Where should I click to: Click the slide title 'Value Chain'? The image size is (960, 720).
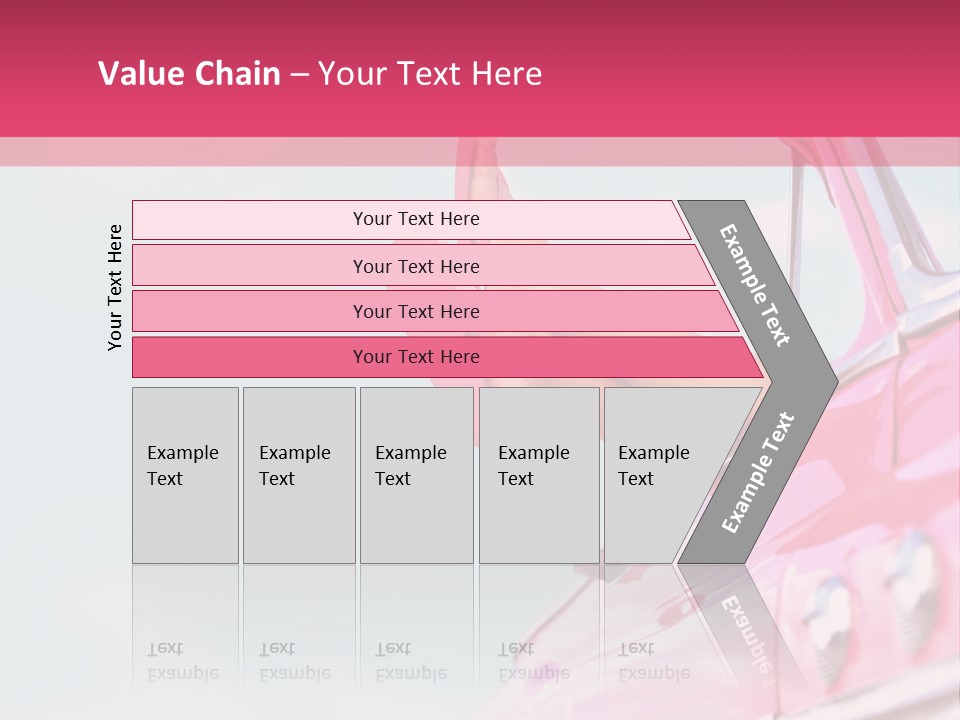189,74
